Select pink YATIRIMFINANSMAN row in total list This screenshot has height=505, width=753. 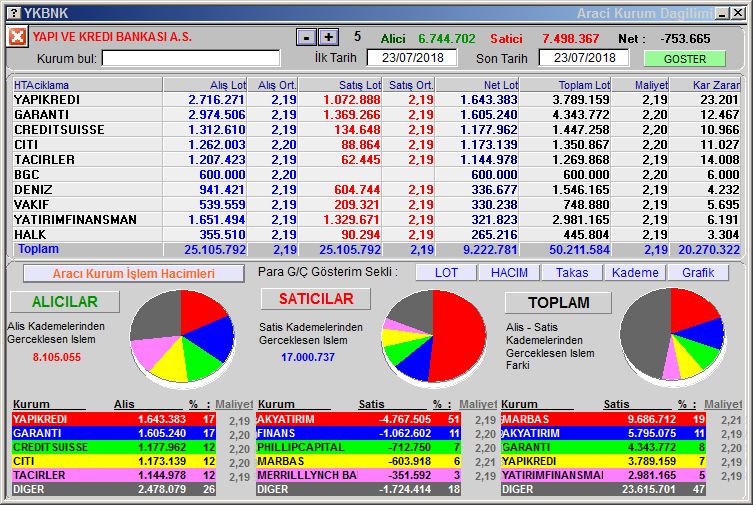point(603,475)
